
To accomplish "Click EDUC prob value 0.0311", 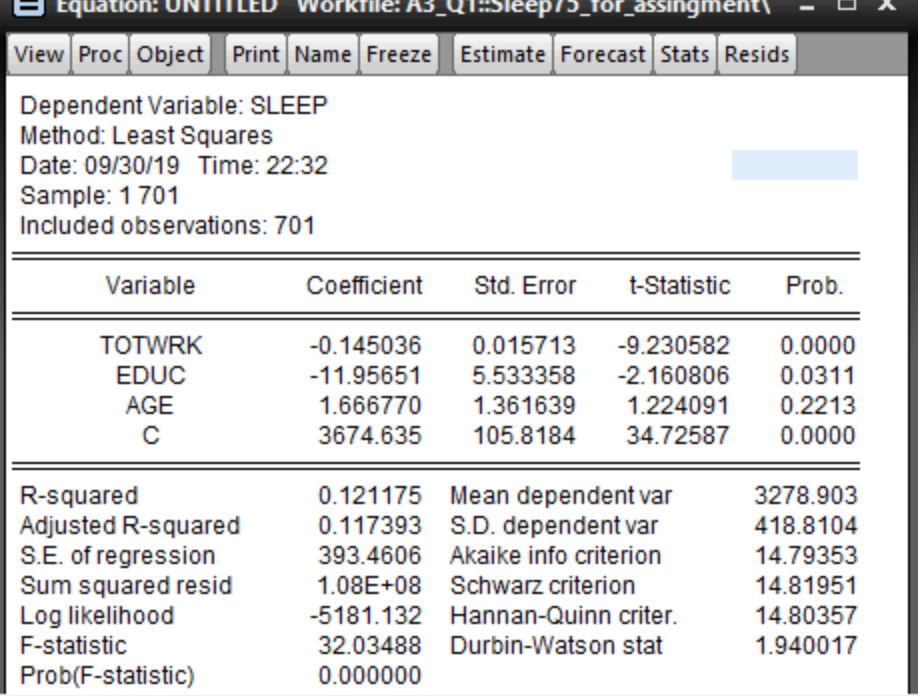I will click(818, 375).
